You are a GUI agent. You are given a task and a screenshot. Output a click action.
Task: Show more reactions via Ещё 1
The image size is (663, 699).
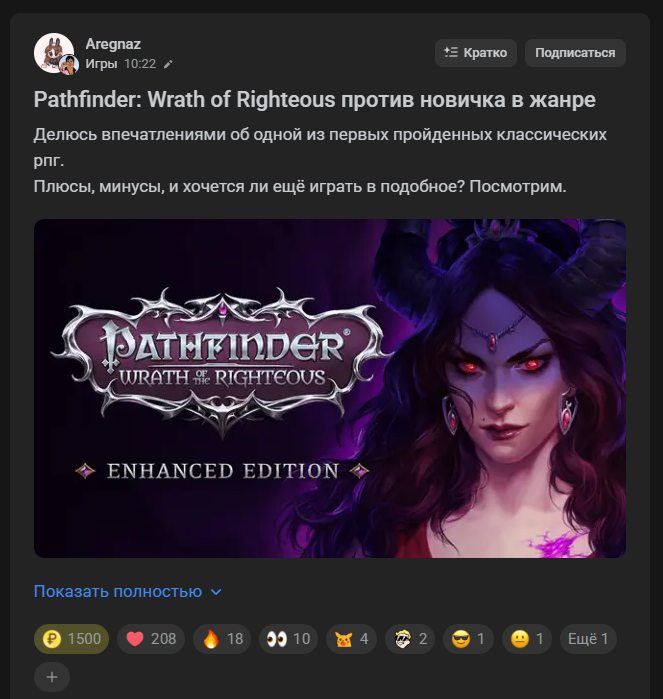pyautogui.click(x=588, y=639)
